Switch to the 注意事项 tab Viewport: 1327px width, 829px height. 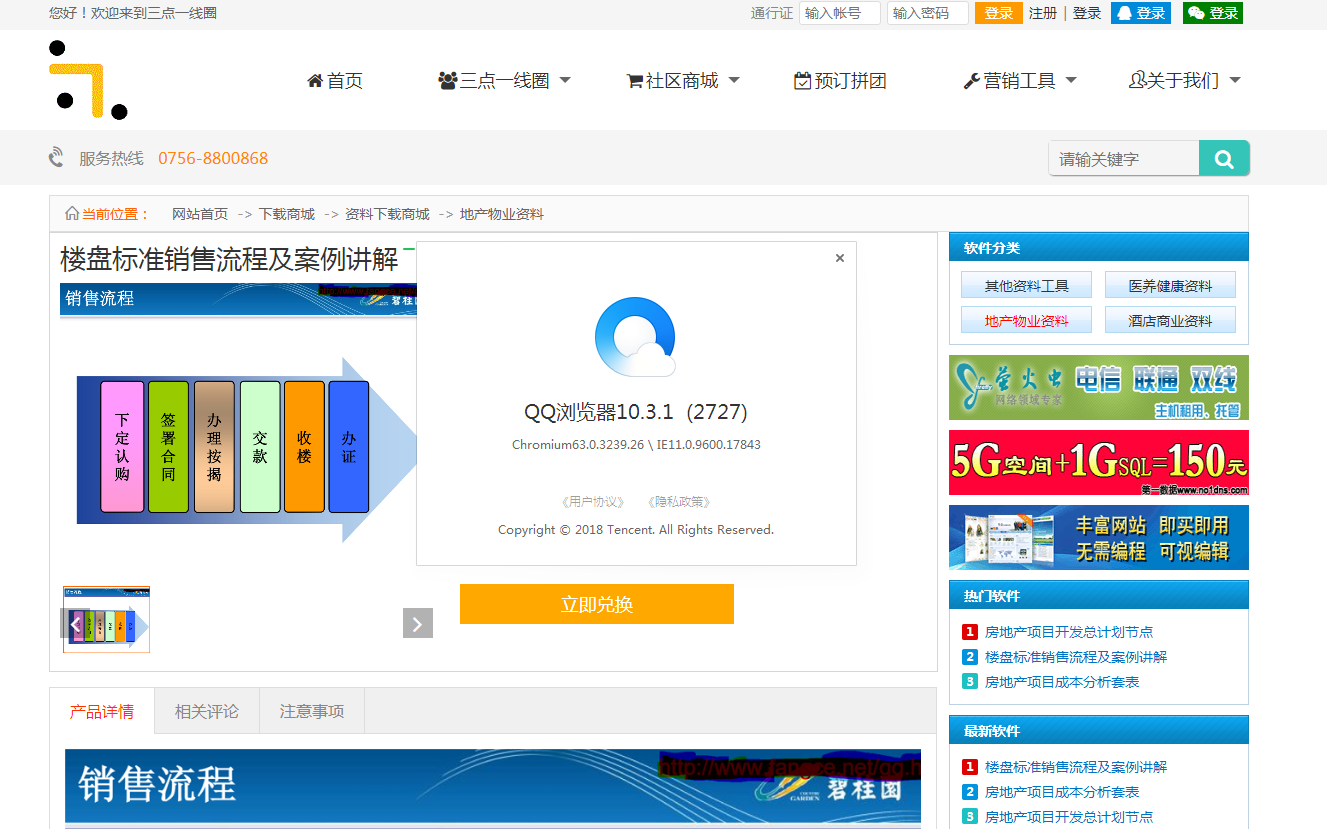[312, 711]
